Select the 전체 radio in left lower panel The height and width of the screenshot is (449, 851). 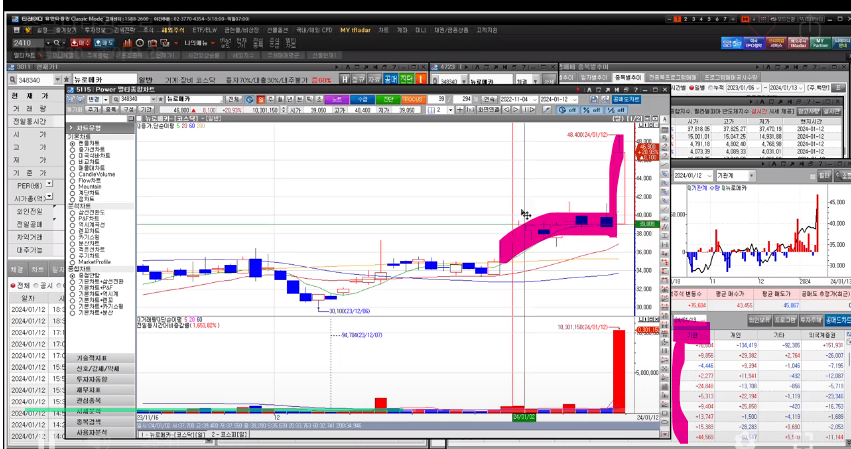pyautogui.click(x=13, y=285)
